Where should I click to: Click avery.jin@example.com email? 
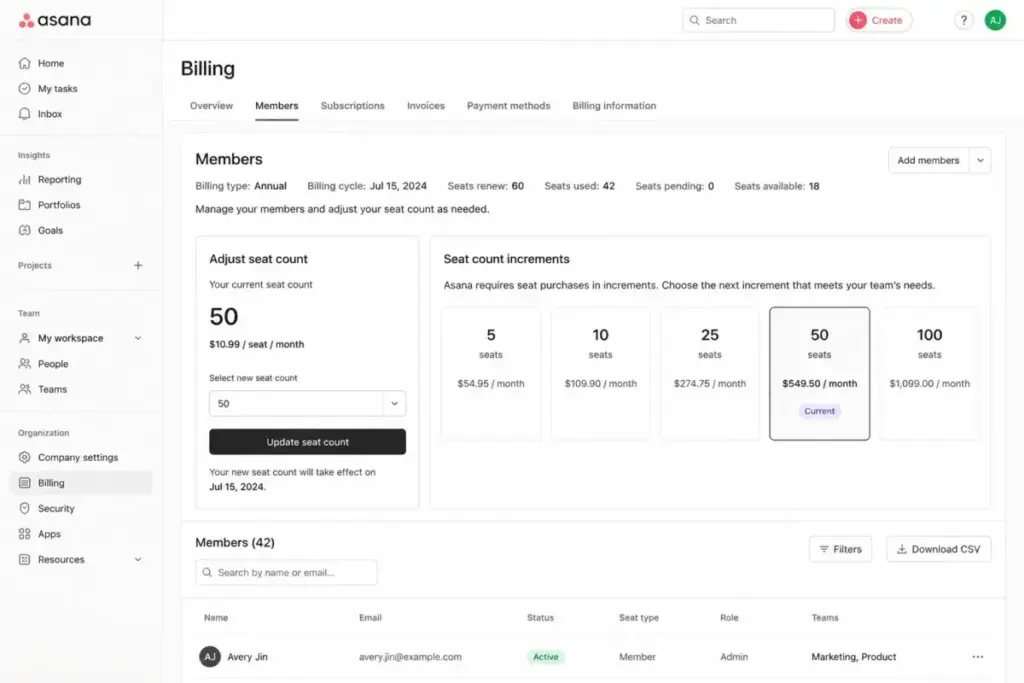(410, 657)
